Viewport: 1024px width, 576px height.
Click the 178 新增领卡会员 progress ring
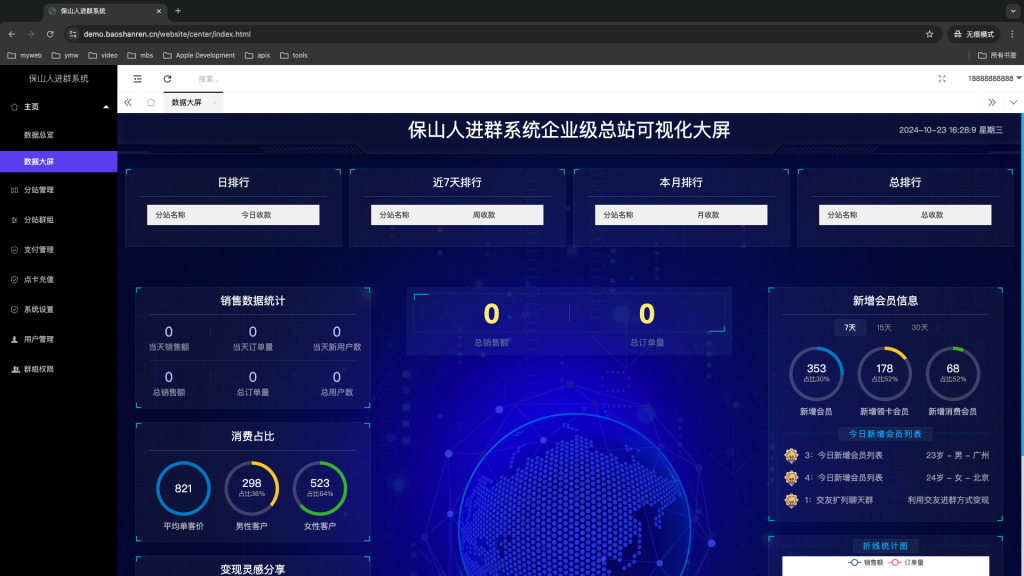[884, 374]
